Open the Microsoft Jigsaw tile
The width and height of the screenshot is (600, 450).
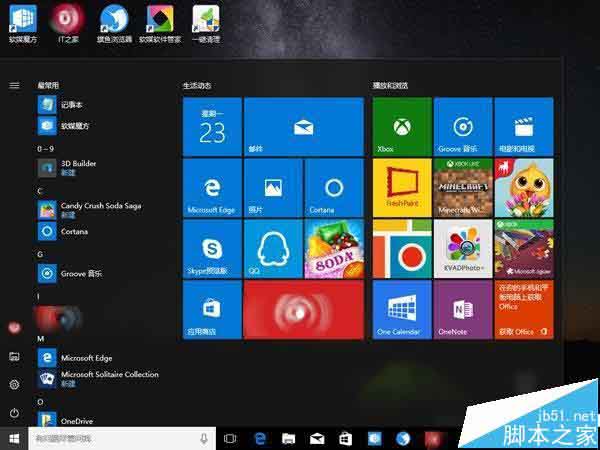coord(524,249)
